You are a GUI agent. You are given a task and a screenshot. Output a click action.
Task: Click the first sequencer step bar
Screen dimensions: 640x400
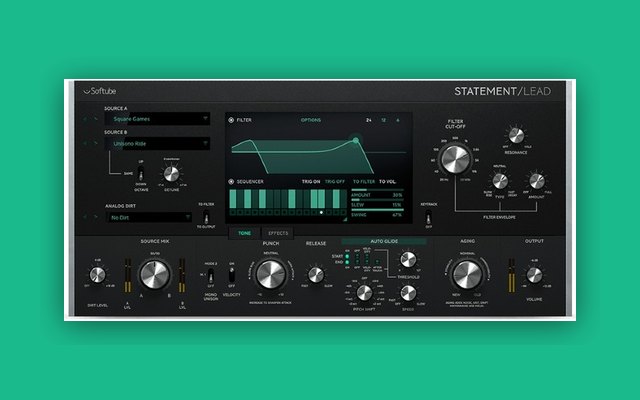click(x=233, y=199)
